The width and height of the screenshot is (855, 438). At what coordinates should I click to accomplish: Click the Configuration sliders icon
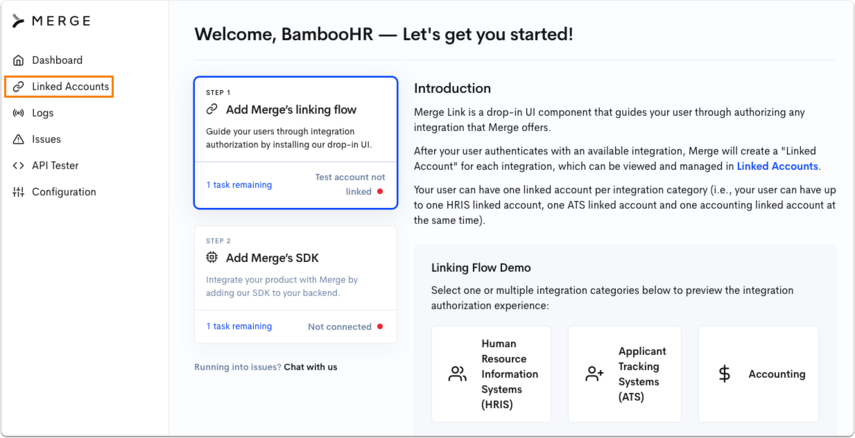pos(19,192)
